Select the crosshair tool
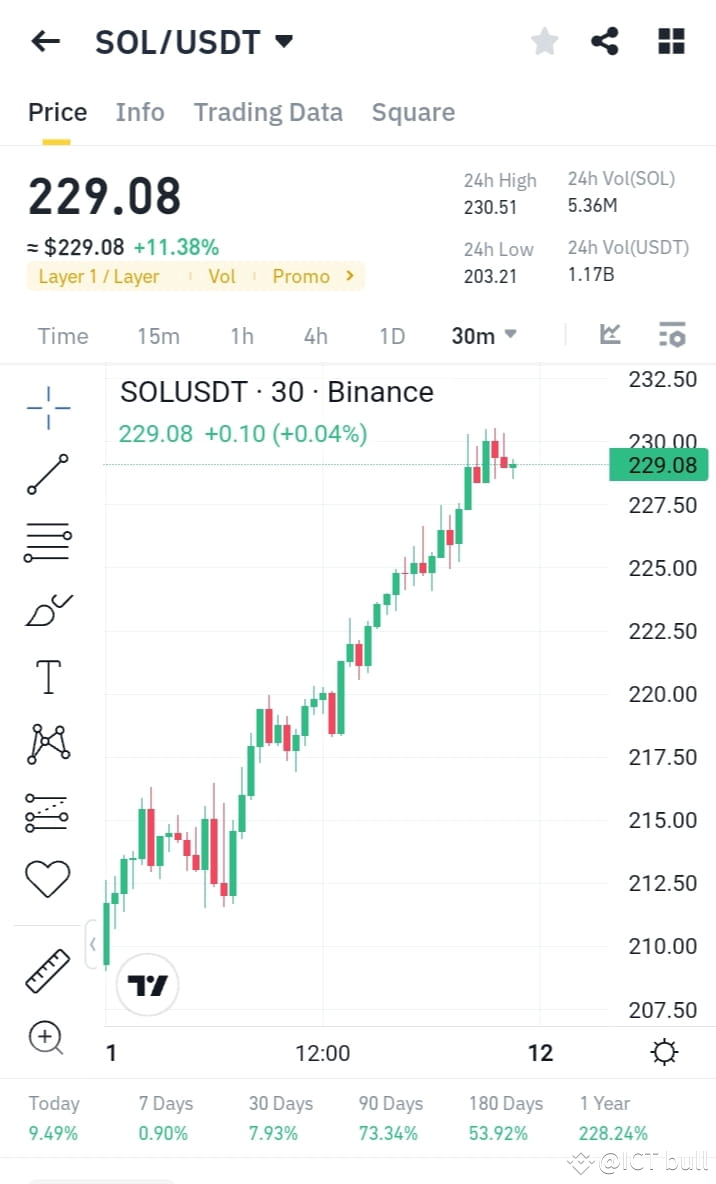This screenshot has width=716, height=1184. coord(46,407)
